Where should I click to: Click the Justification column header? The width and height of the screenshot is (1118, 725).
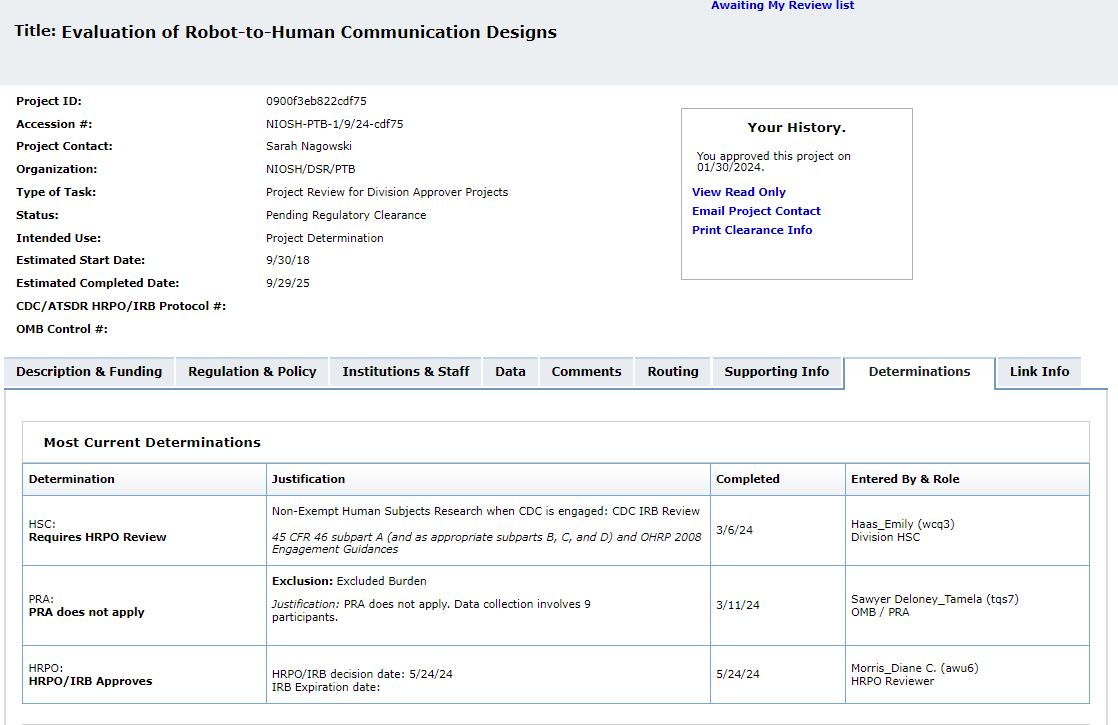point(308,479)
